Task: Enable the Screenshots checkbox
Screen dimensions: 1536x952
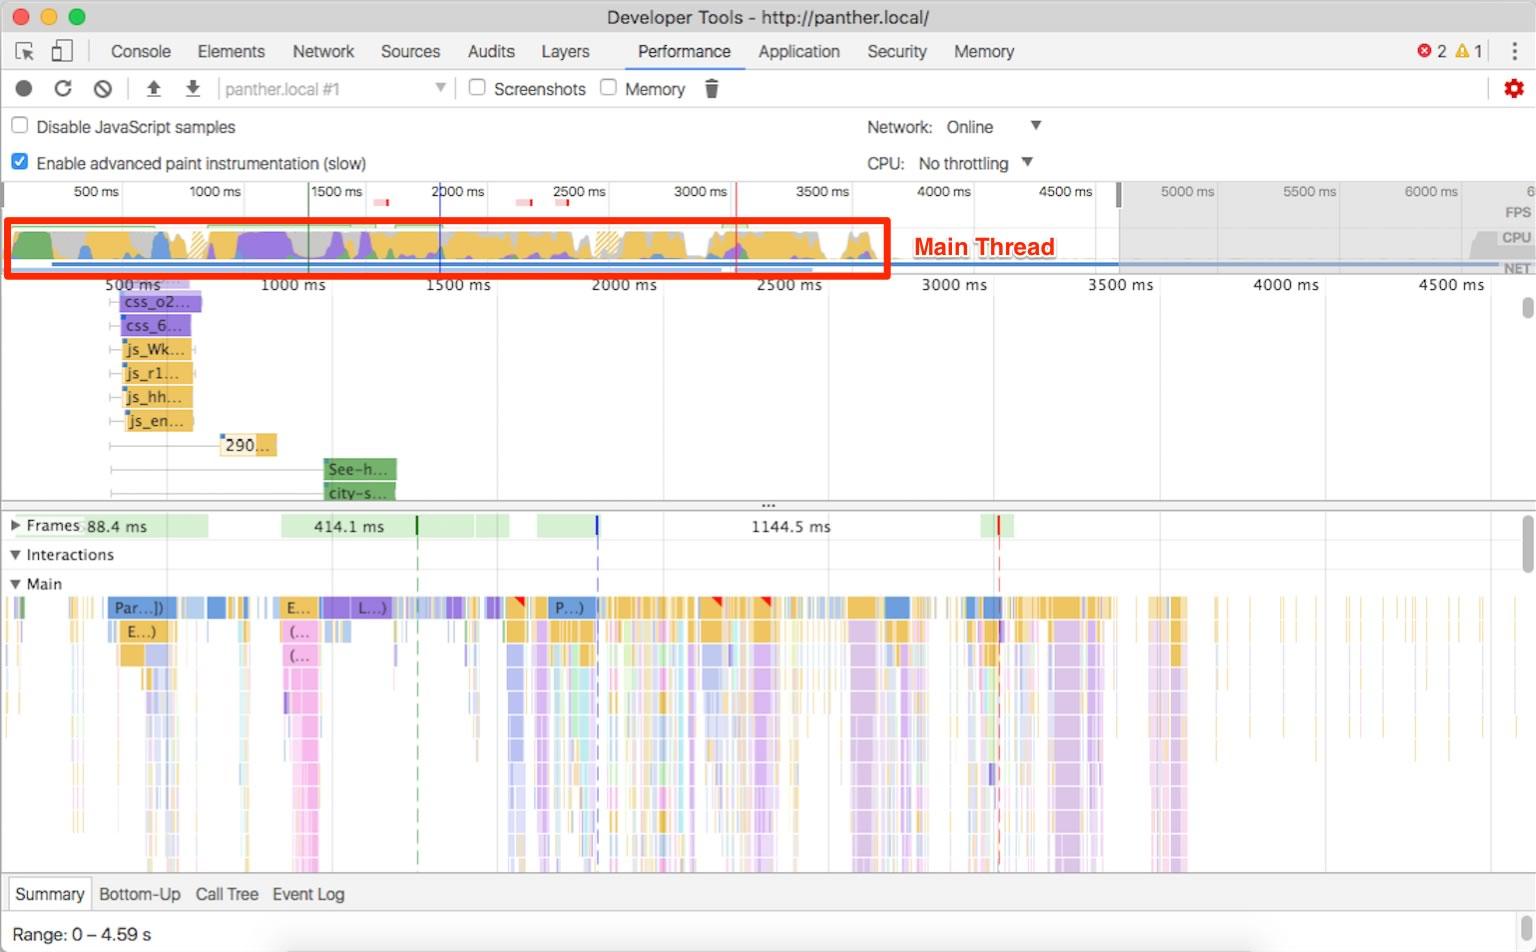Action: [477, 88]
